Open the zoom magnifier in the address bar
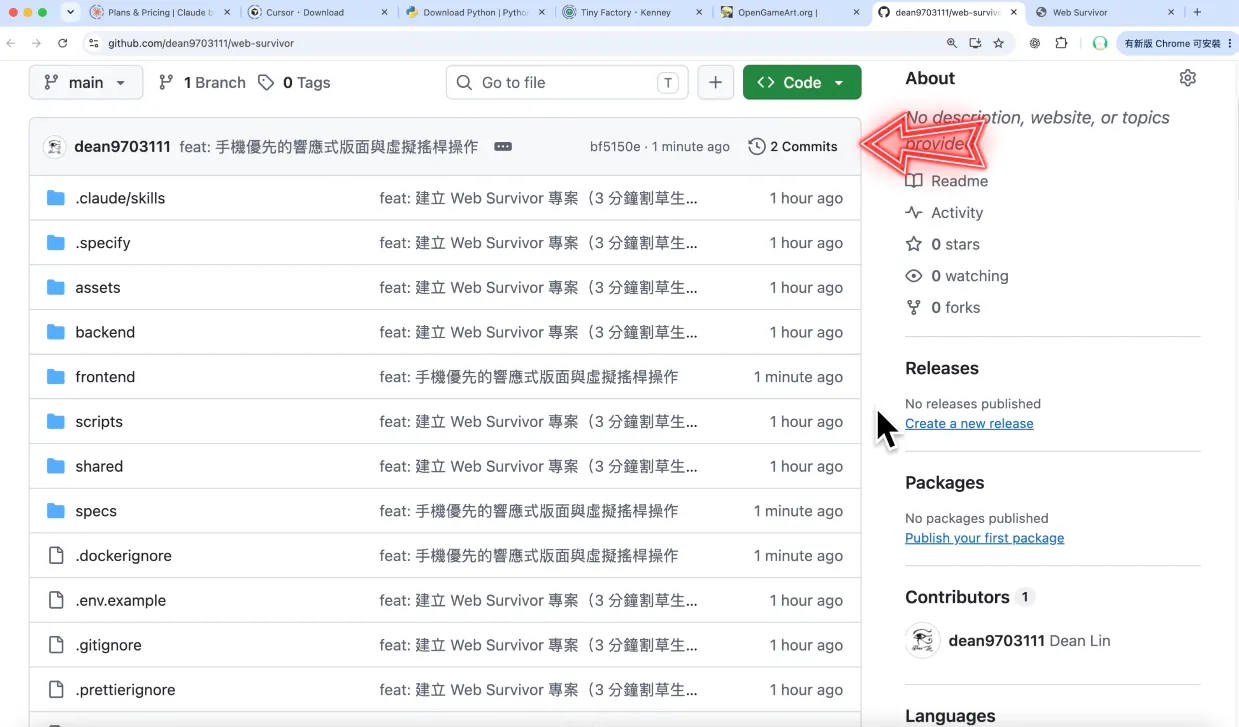Viewport: 1239px width, 727px height. click(952, 44)
